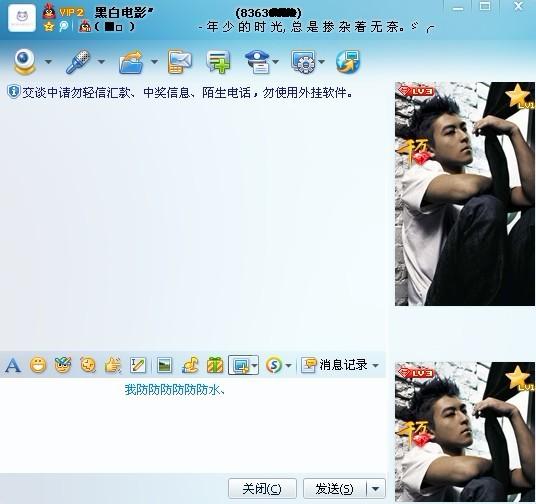The height and width of the screenshot is (504, 536).
Task: Open the apps globe icon in toolbar
Action: tap(348, 62)
